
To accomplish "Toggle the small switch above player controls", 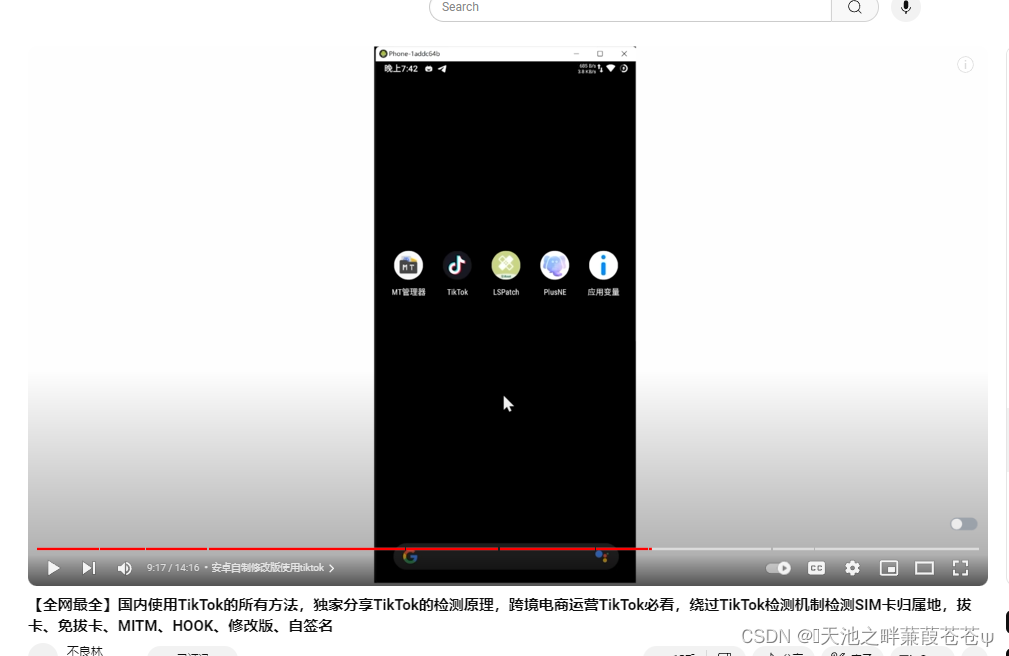I will point(963,524).
